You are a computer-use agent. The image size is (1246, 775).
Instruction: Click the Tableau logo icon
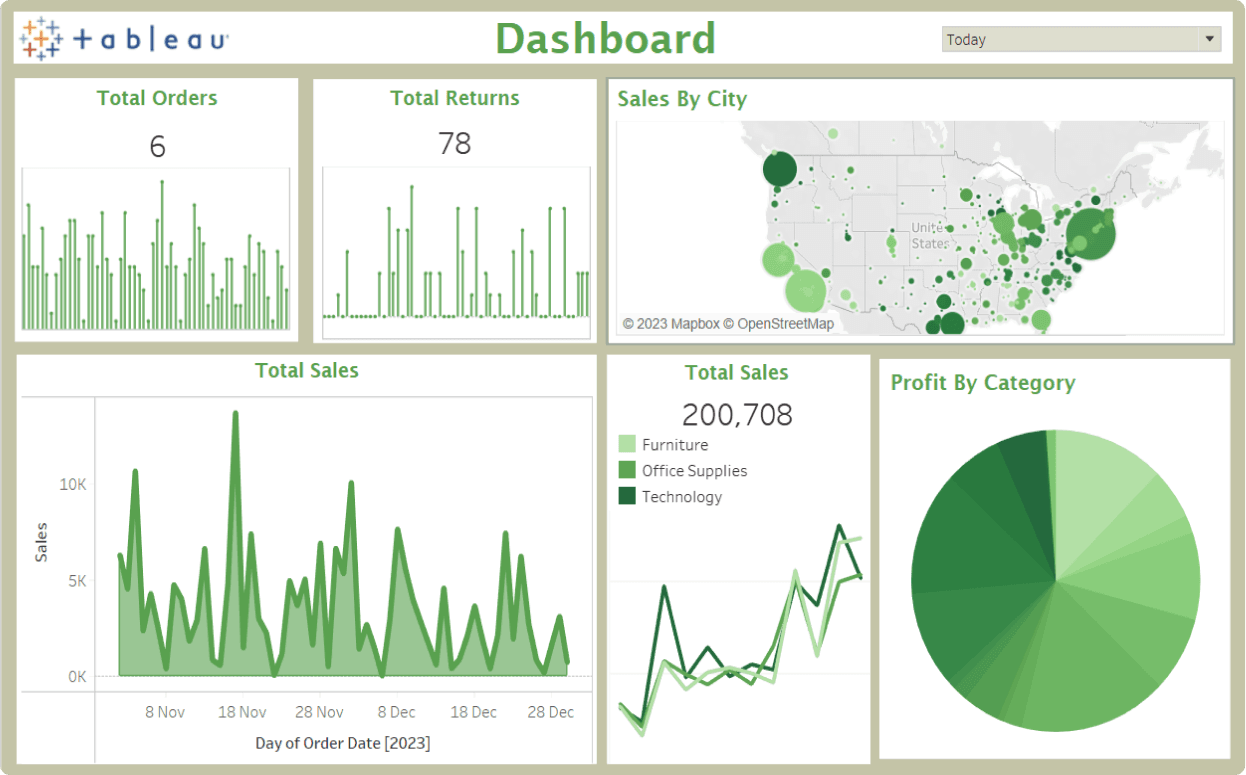click(40, 39)
